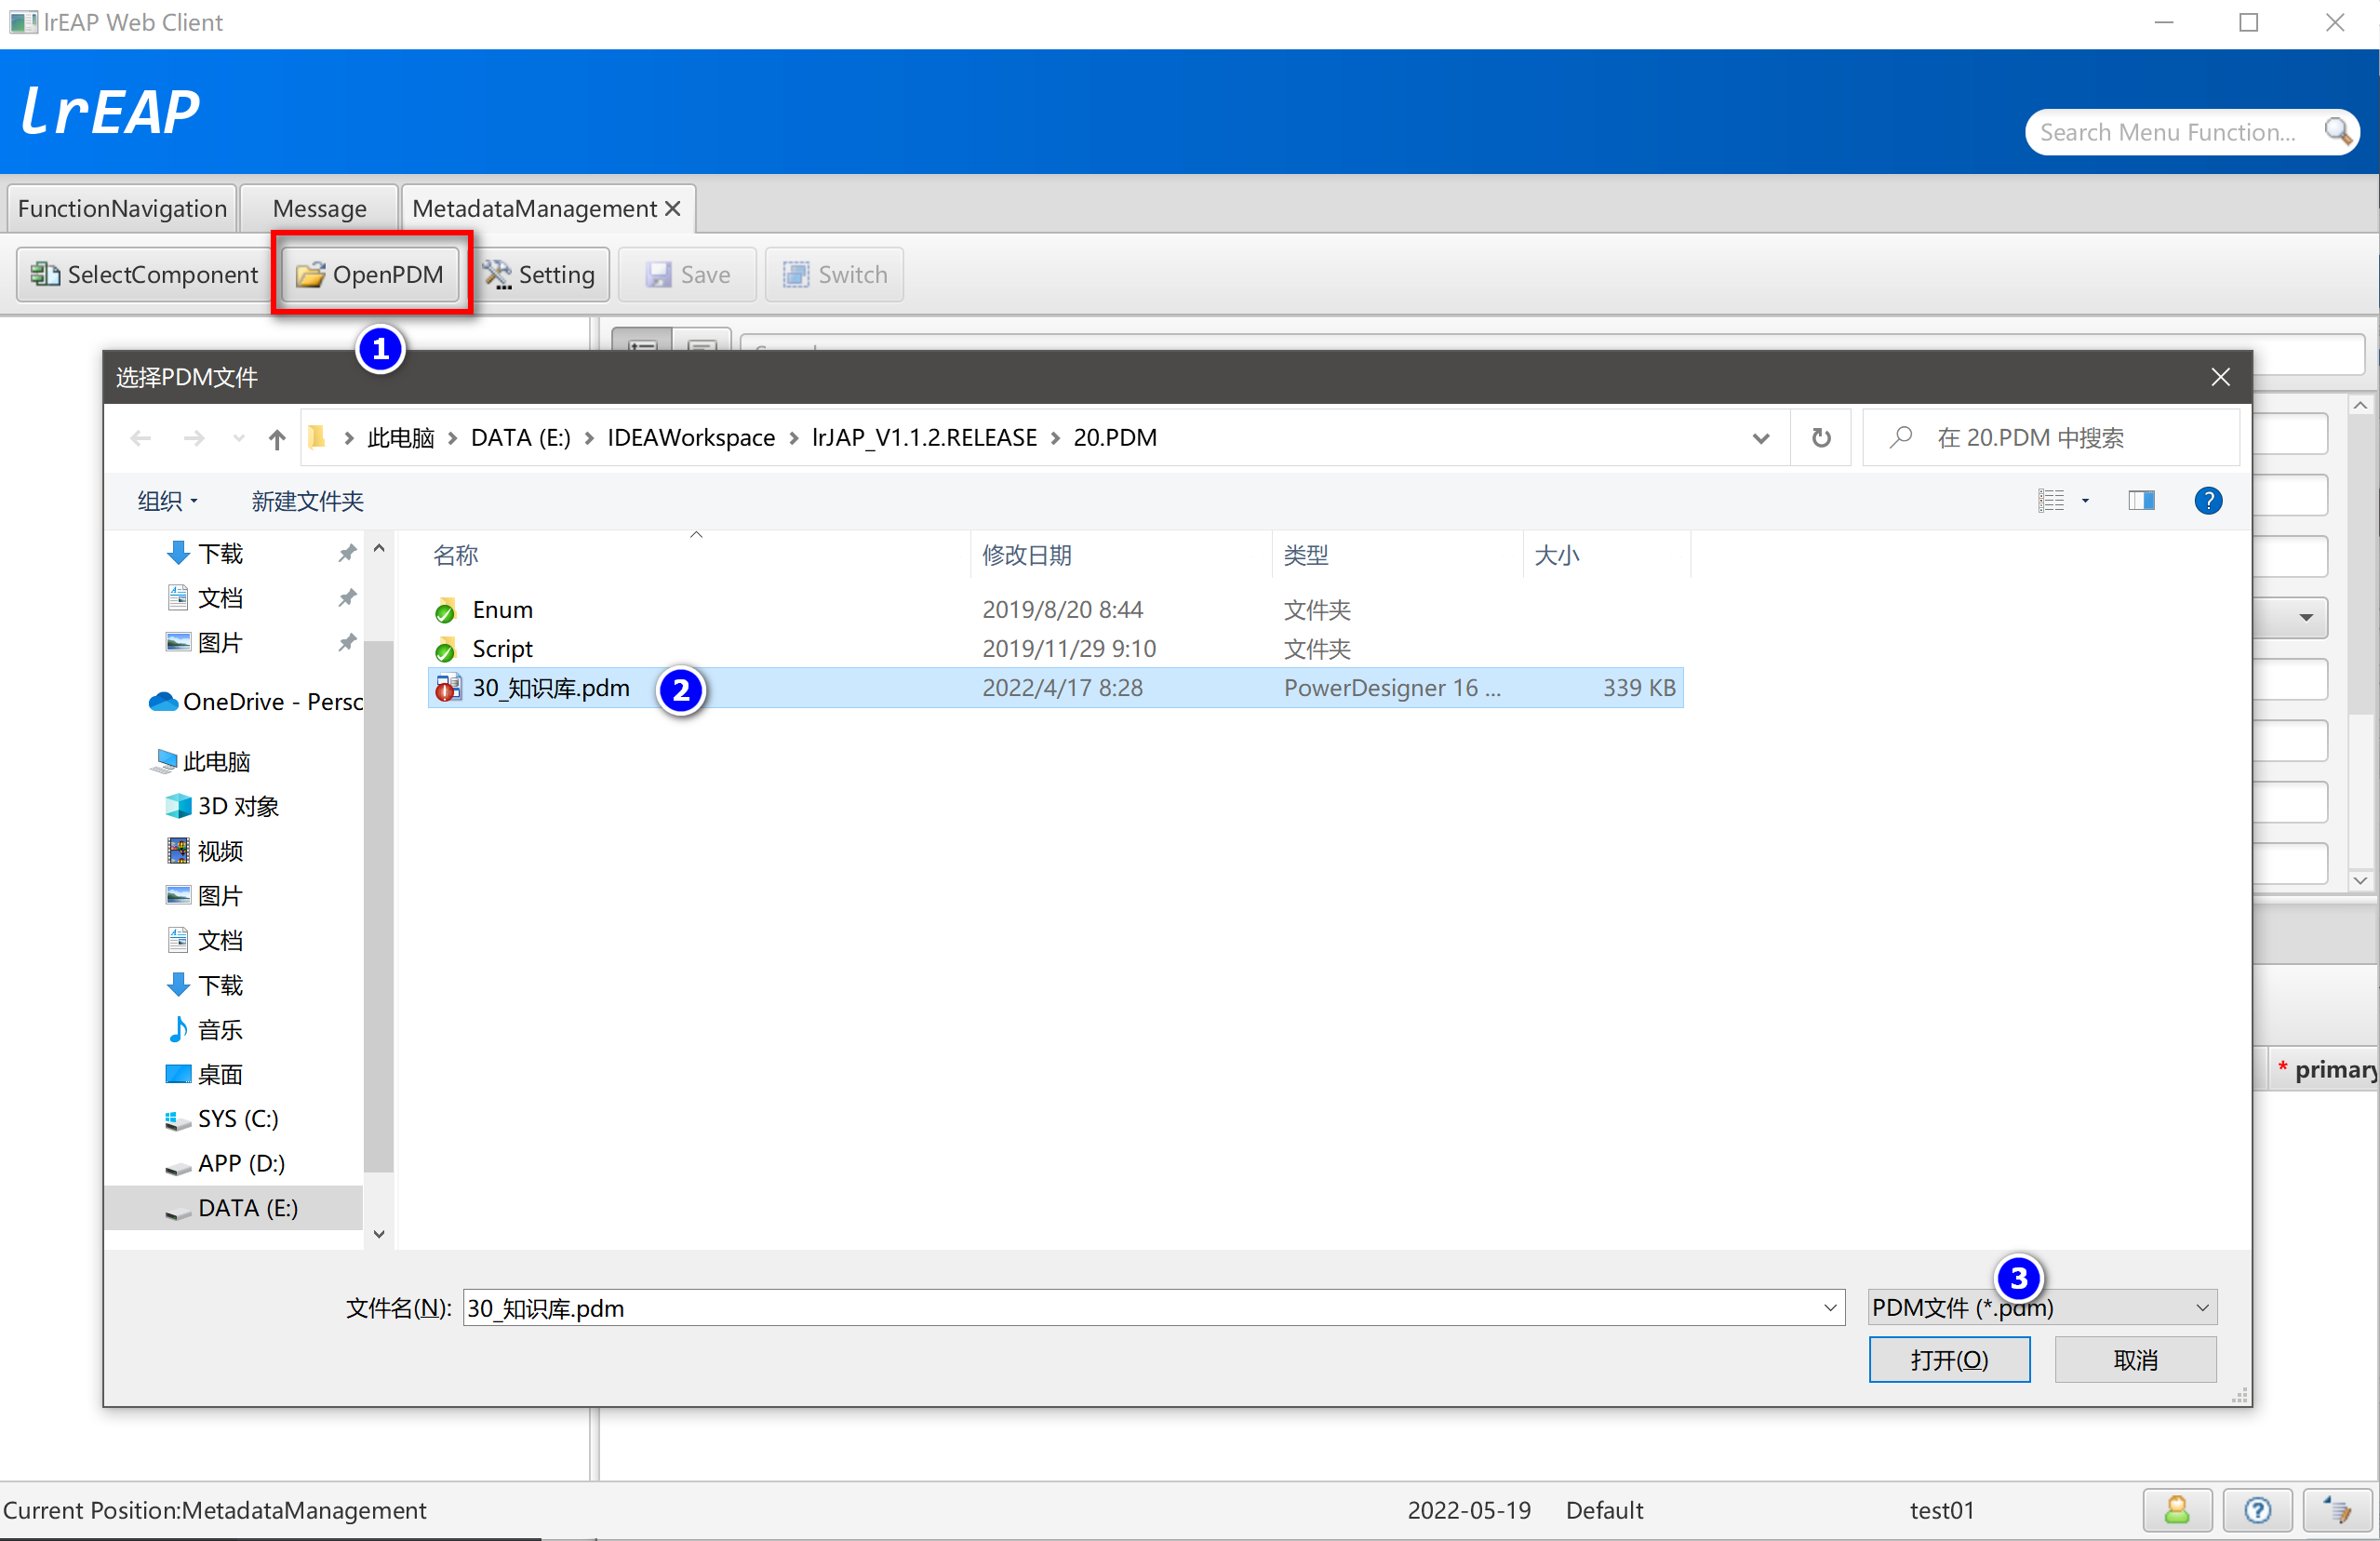Open the dialog help icon
The height and width of the screenshot is (1541, 2380).
click(2207, 501)
